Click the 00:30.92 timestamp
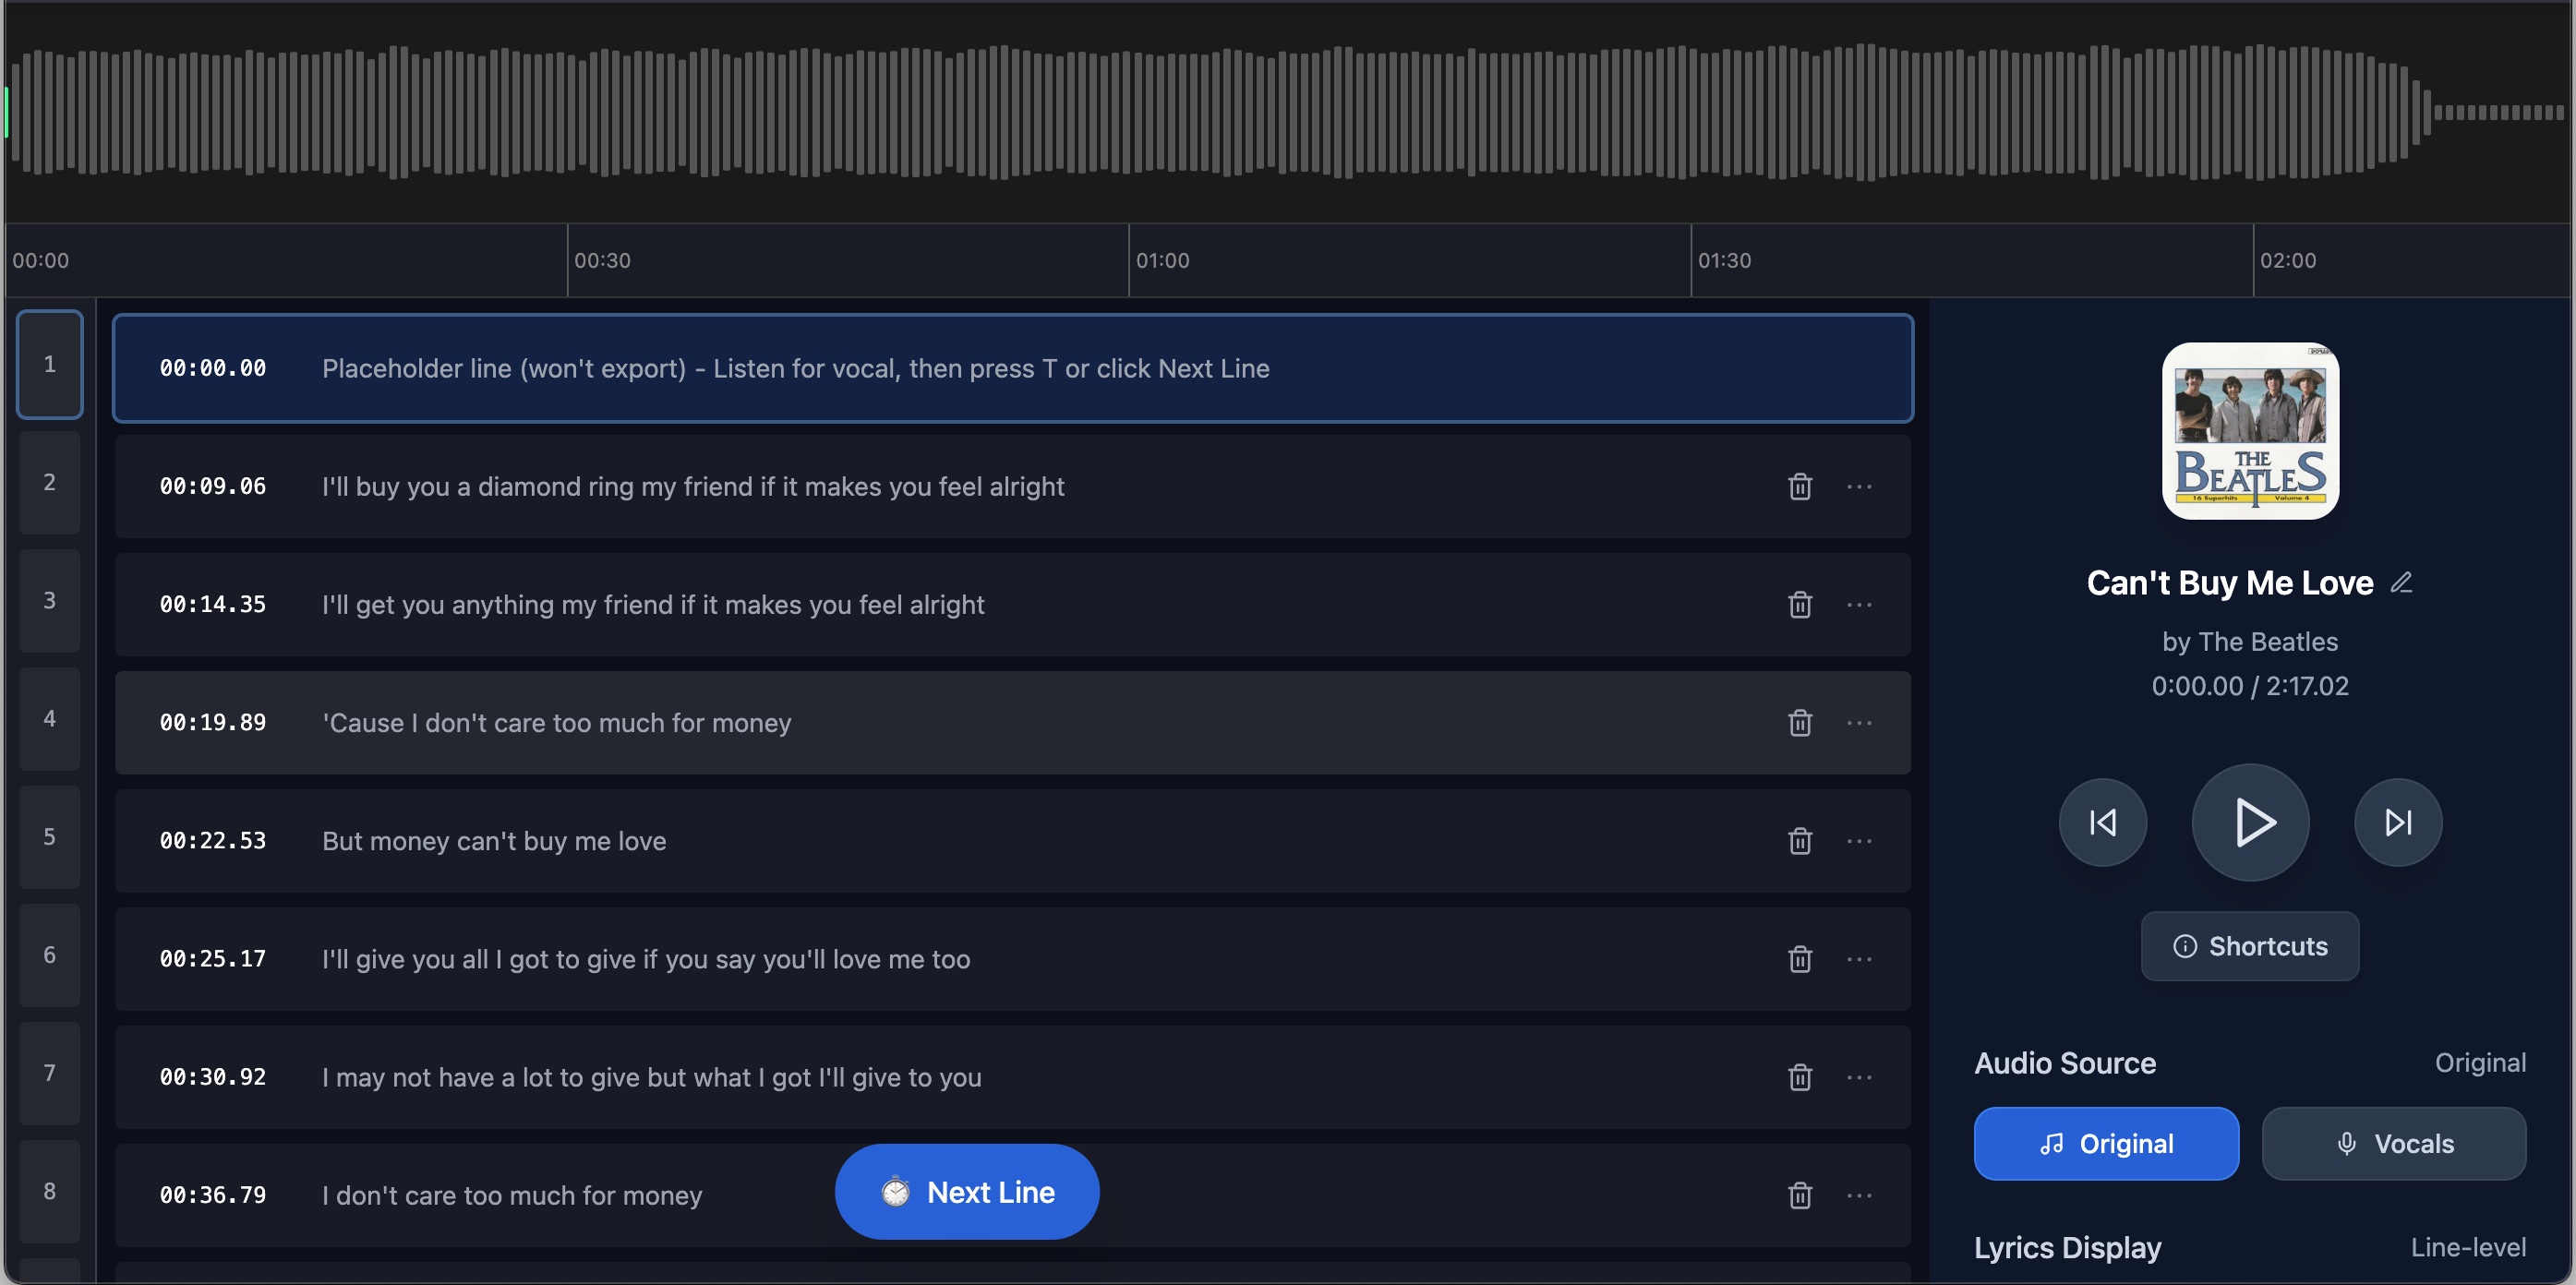Screen dimensions: 2576x1285 point(213,1076)
